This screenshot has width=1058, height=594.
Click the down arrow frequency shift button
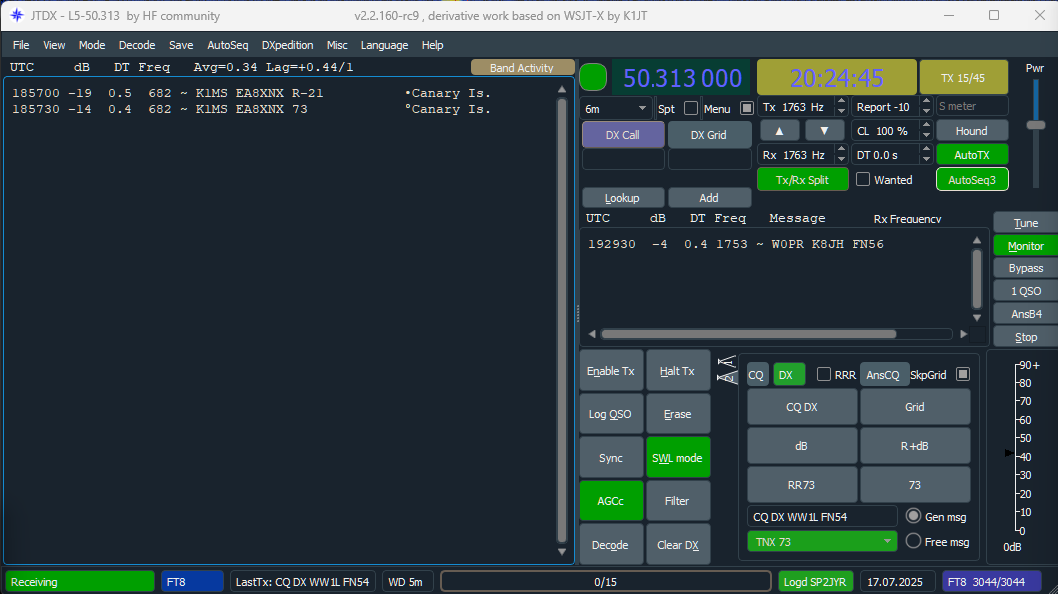tap(824, 130)
